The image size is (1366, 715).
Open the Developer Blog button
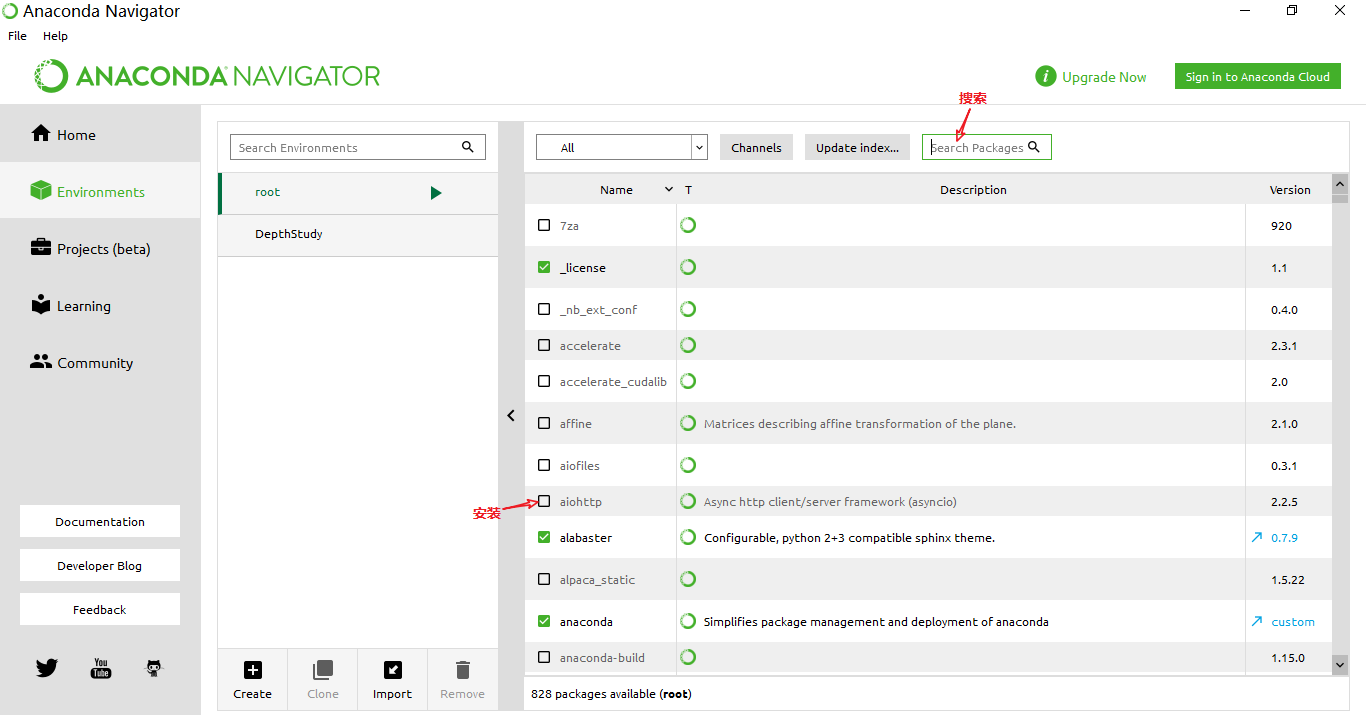click(x=100, y=565)
